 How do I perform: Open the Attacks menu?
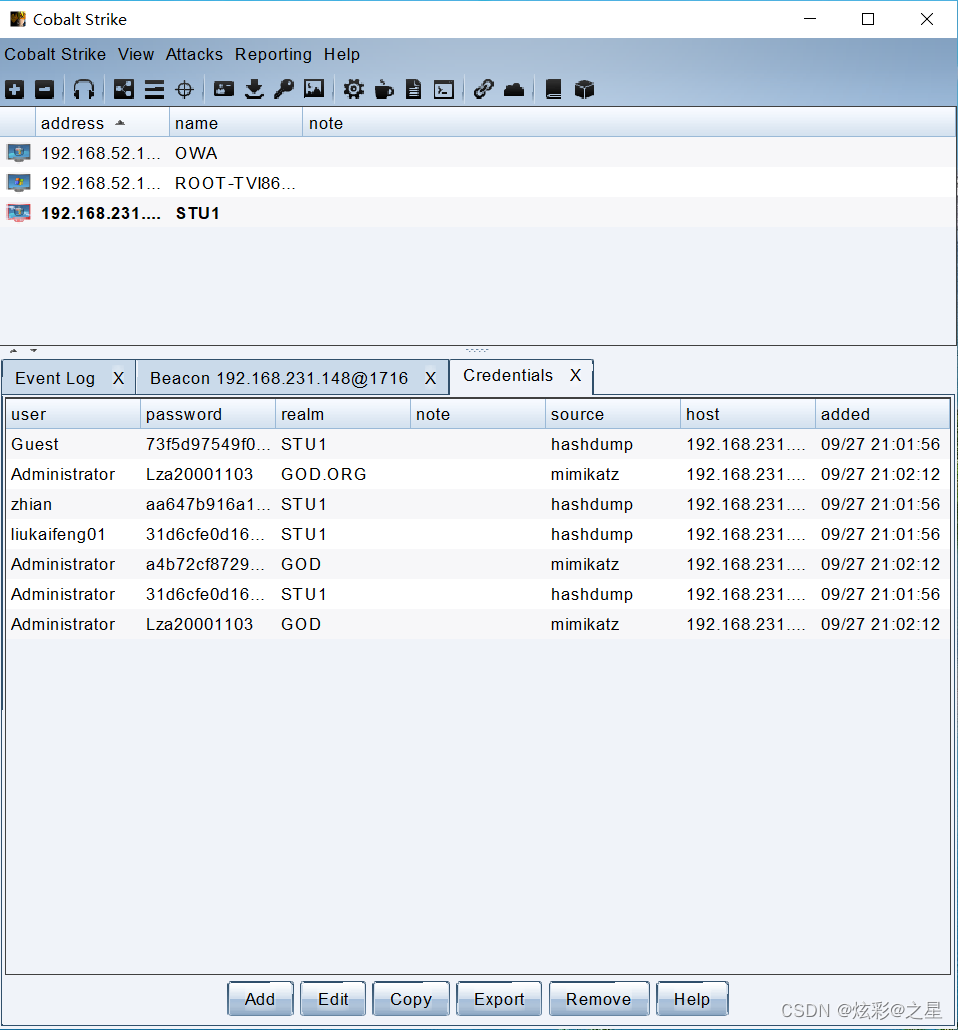pyautogui.click(x=194, y=55)
